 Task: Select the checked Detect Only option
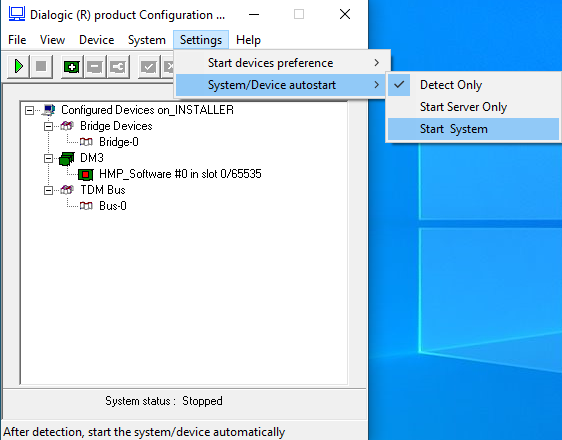pos(473,85)
